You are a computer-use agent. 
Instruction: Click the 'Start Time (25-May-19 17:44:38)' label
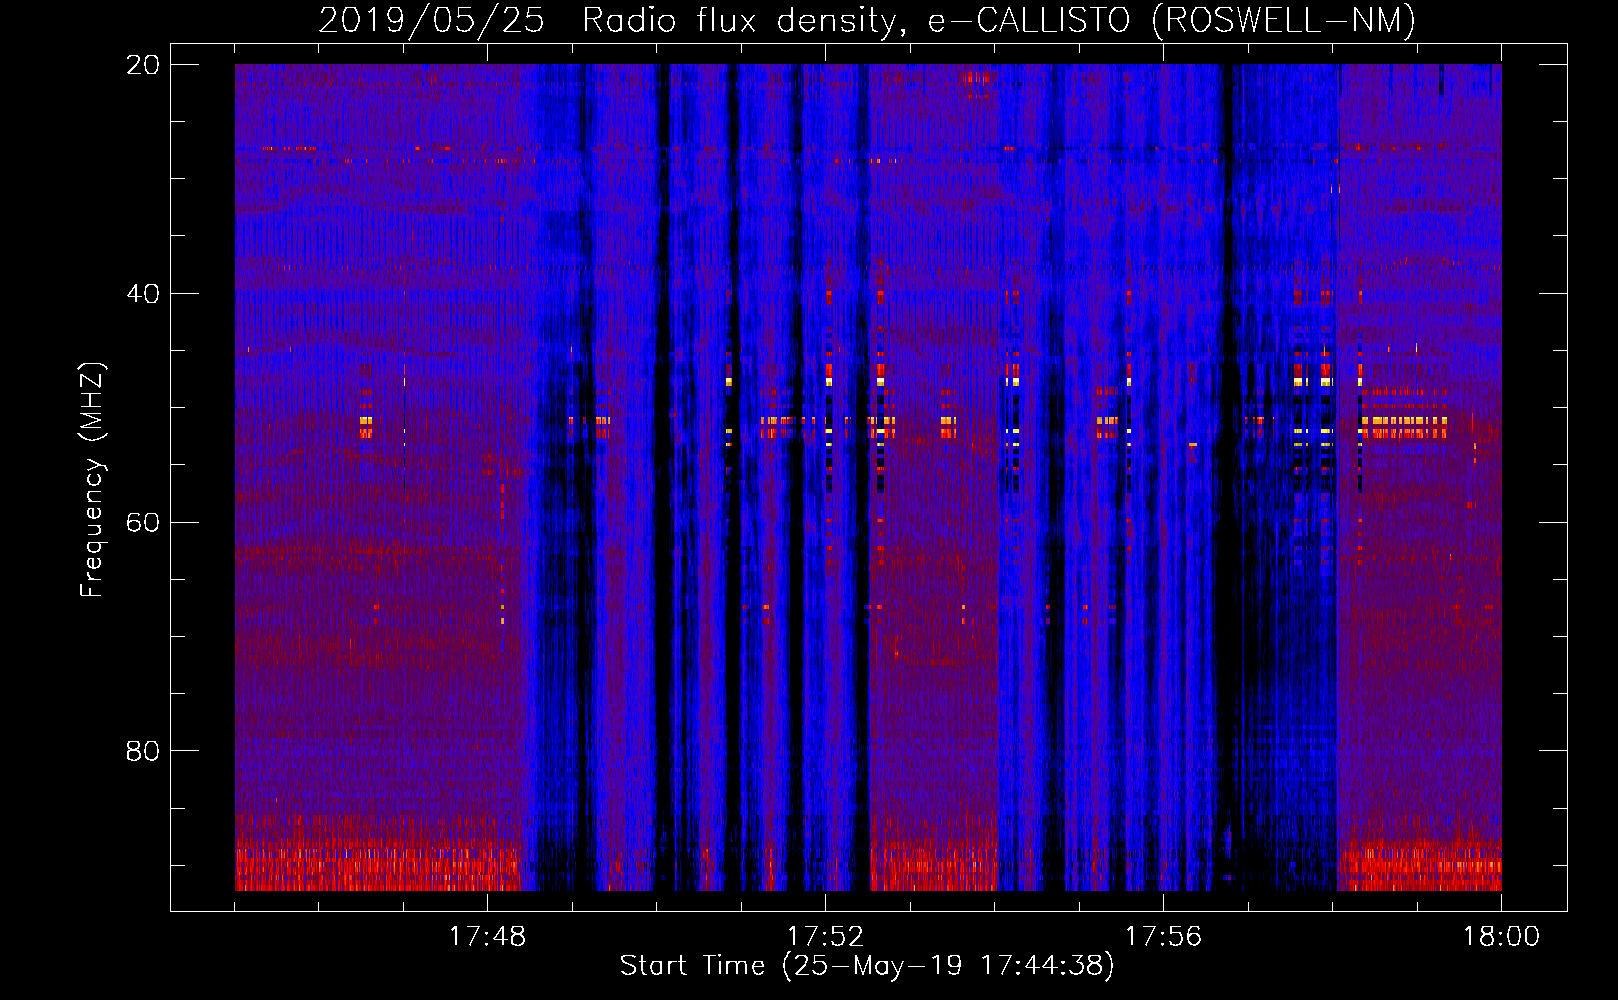click(x=866, y=966)
